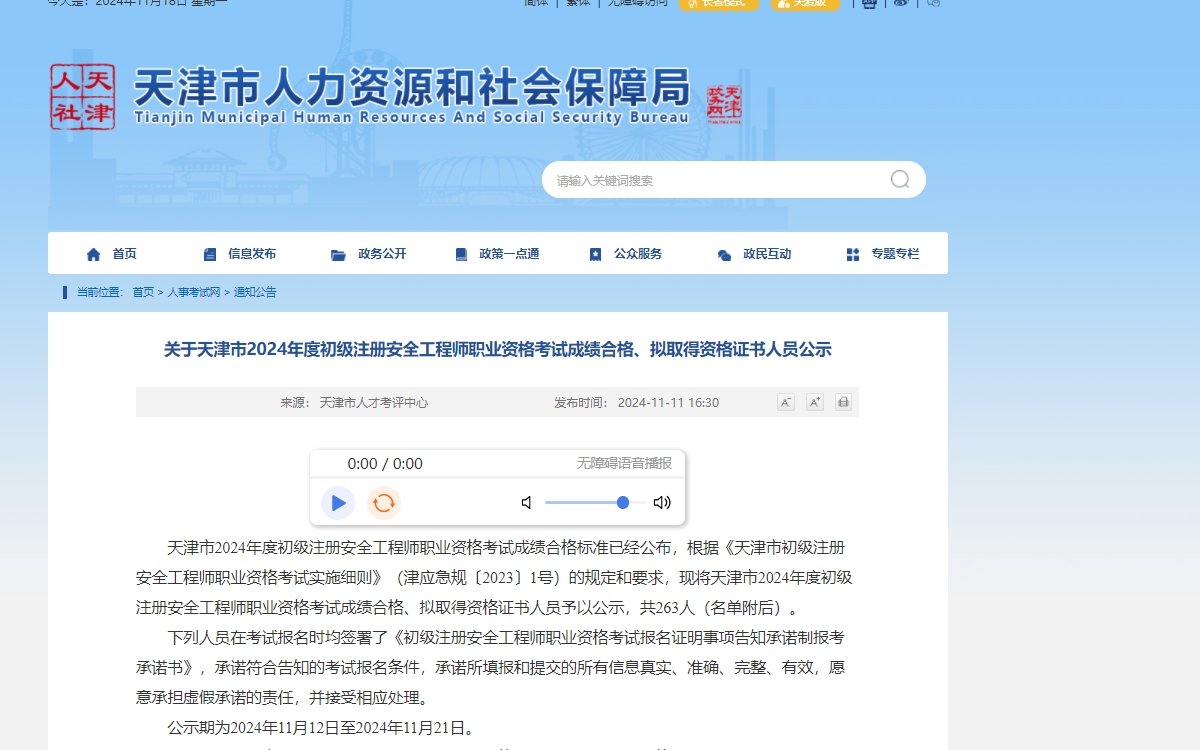Click the print icon in the article toolbar
1200x750 pixels.
click(843, 401)
